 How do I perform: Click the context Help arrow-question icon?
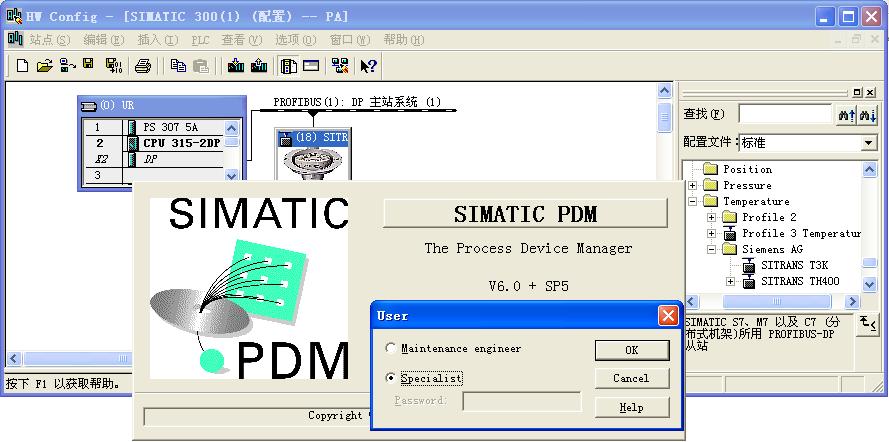pyautogui.click(x=369, y=66)
